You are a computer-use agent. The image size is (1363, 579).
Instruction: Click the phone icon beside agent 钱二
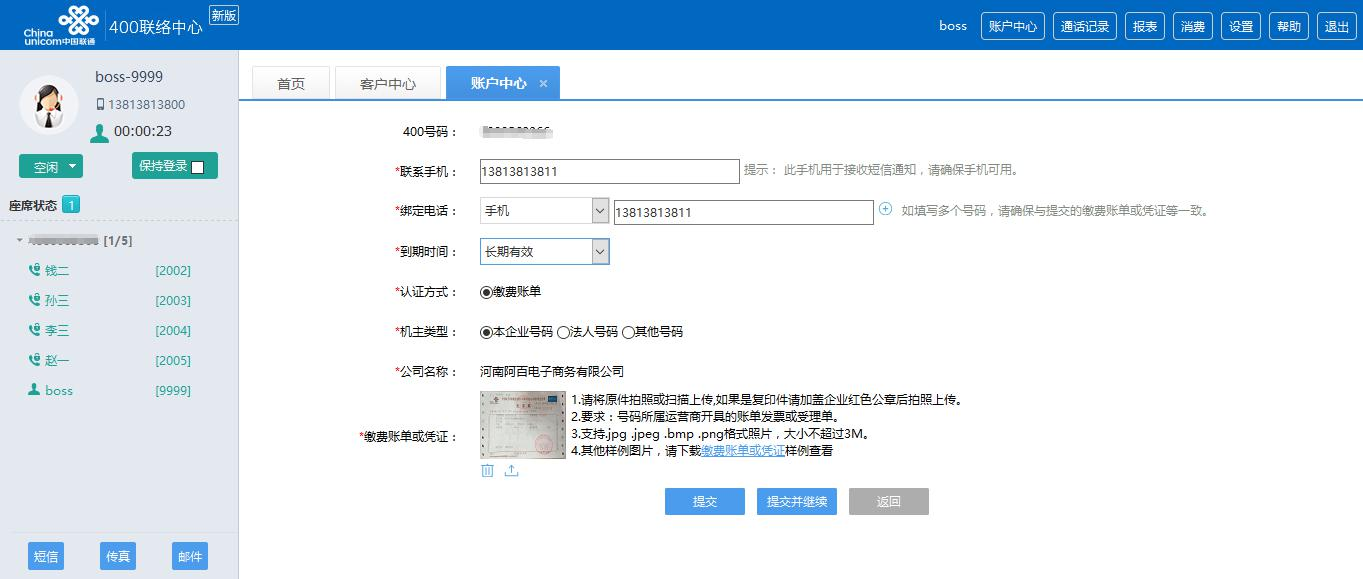coord(34,270)
